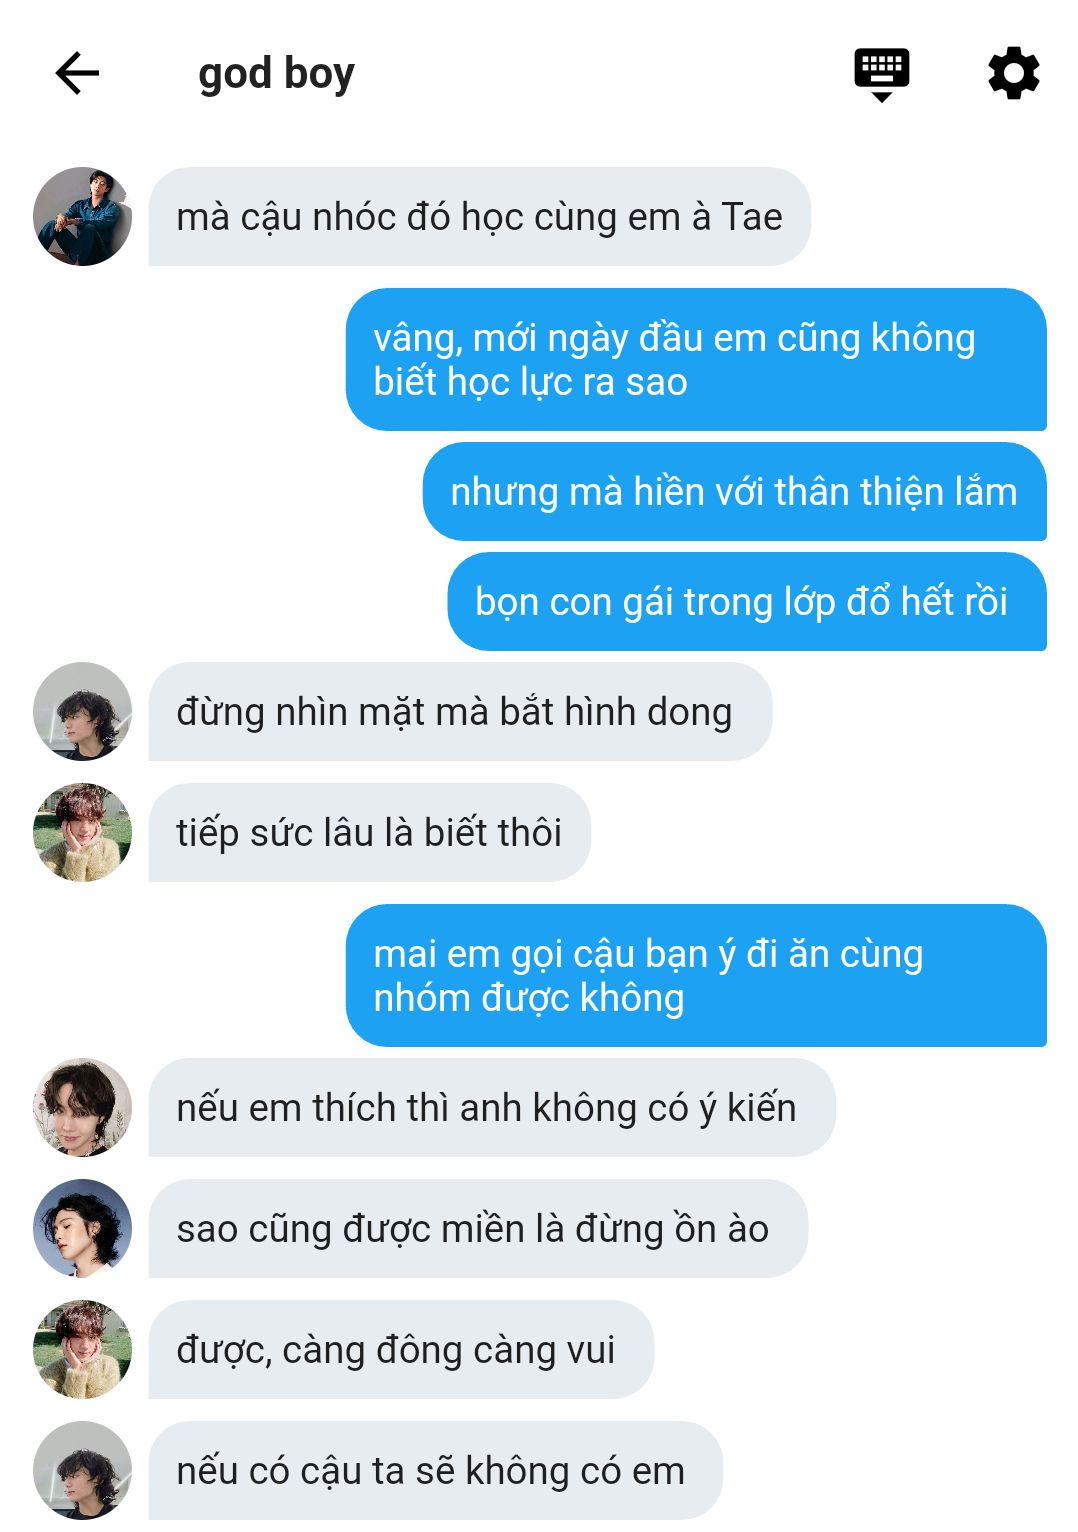
Task: Open chat settings gear icon
Action: (1014, 73)
